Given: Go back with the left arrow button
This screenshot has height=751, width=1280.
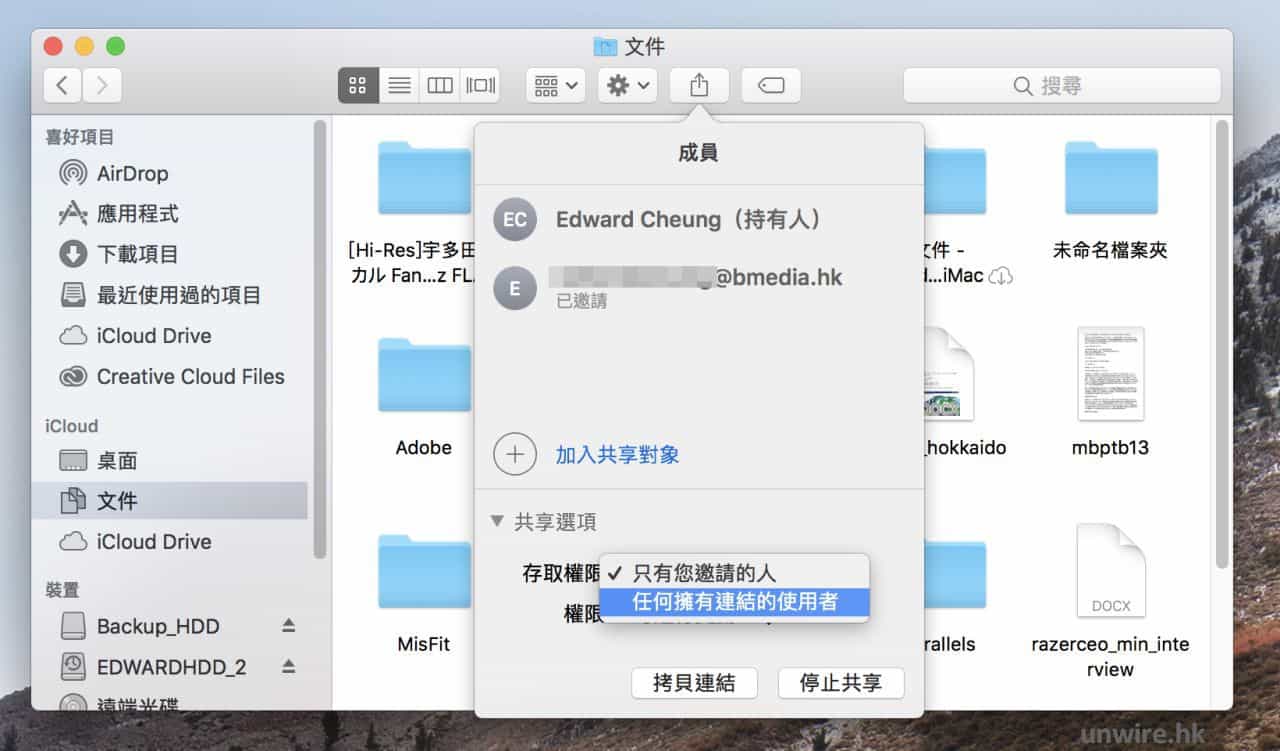Looking at the screenshot, I should click(62, 86).
